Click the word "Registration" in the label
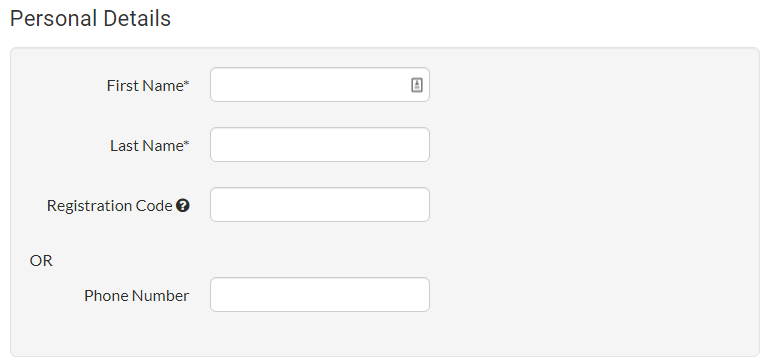This screenshot has width=778, height=360. click(91, 206)
